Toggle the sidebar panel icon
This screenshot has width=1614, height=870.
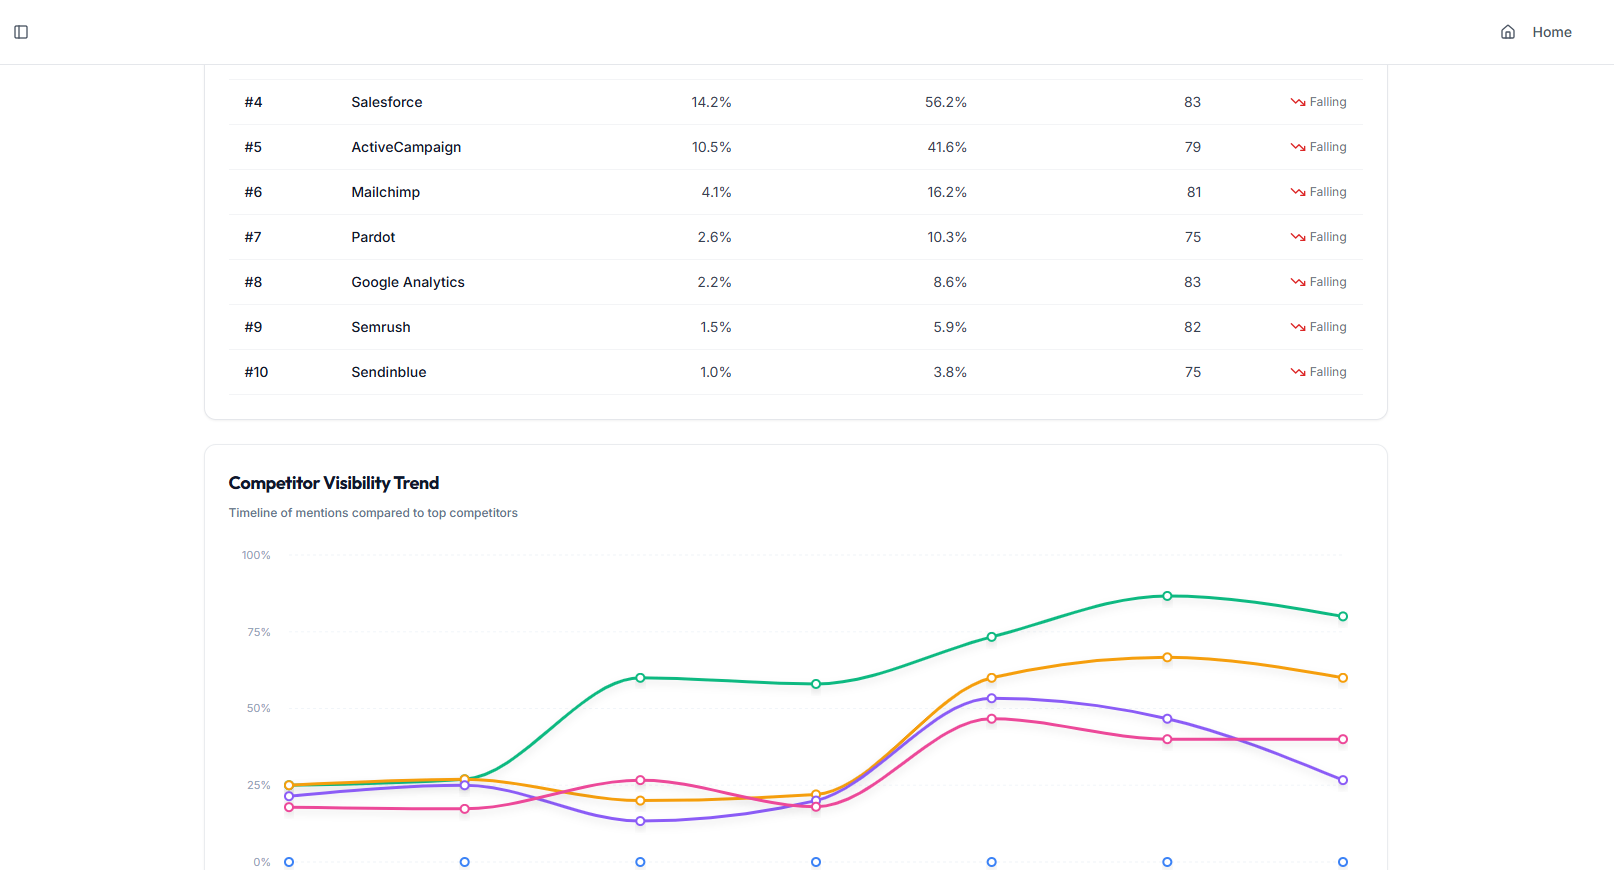click(x=21, y=32)
